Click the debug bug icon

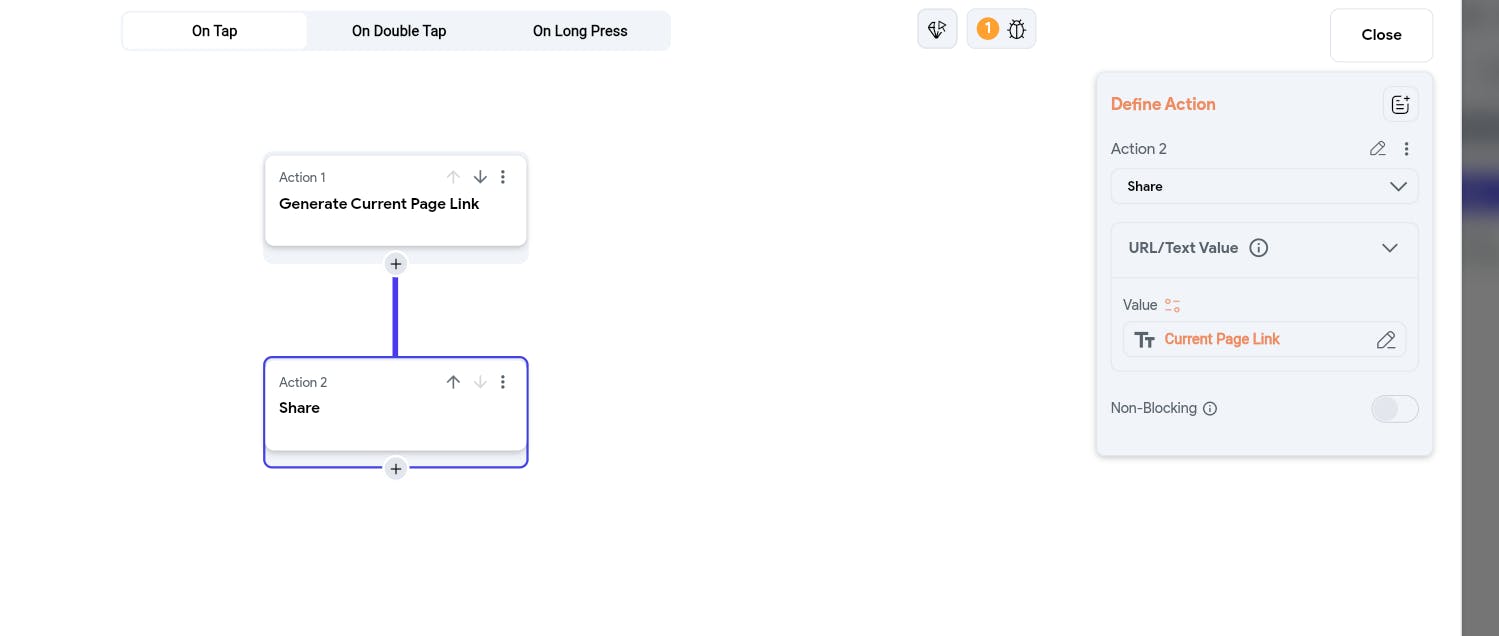click(1016, 30)
